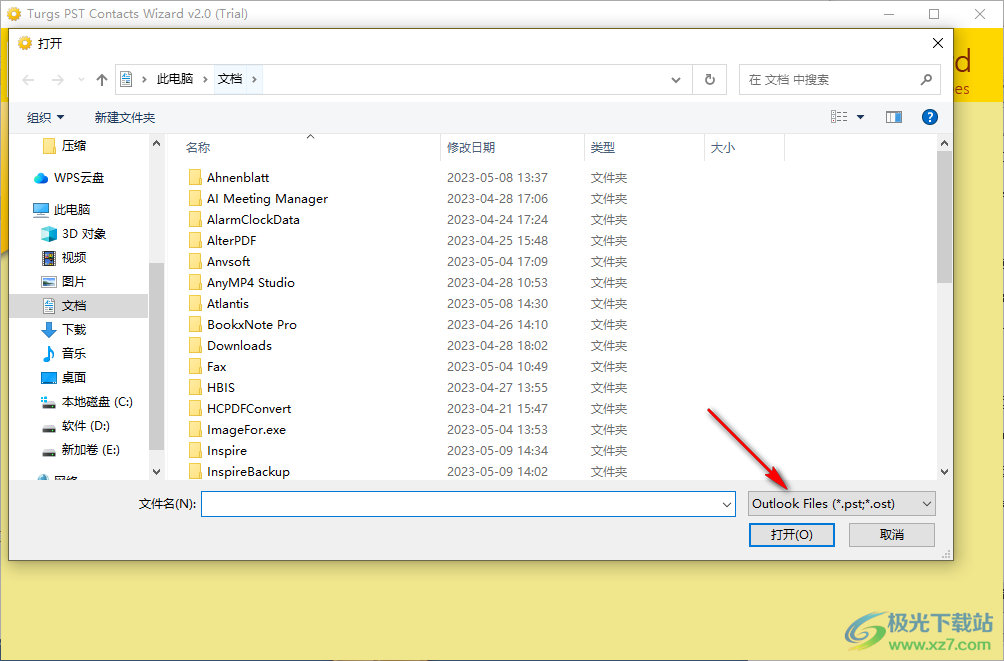Click 此电脑 breadcrumb in address bar

click(175, 79)
